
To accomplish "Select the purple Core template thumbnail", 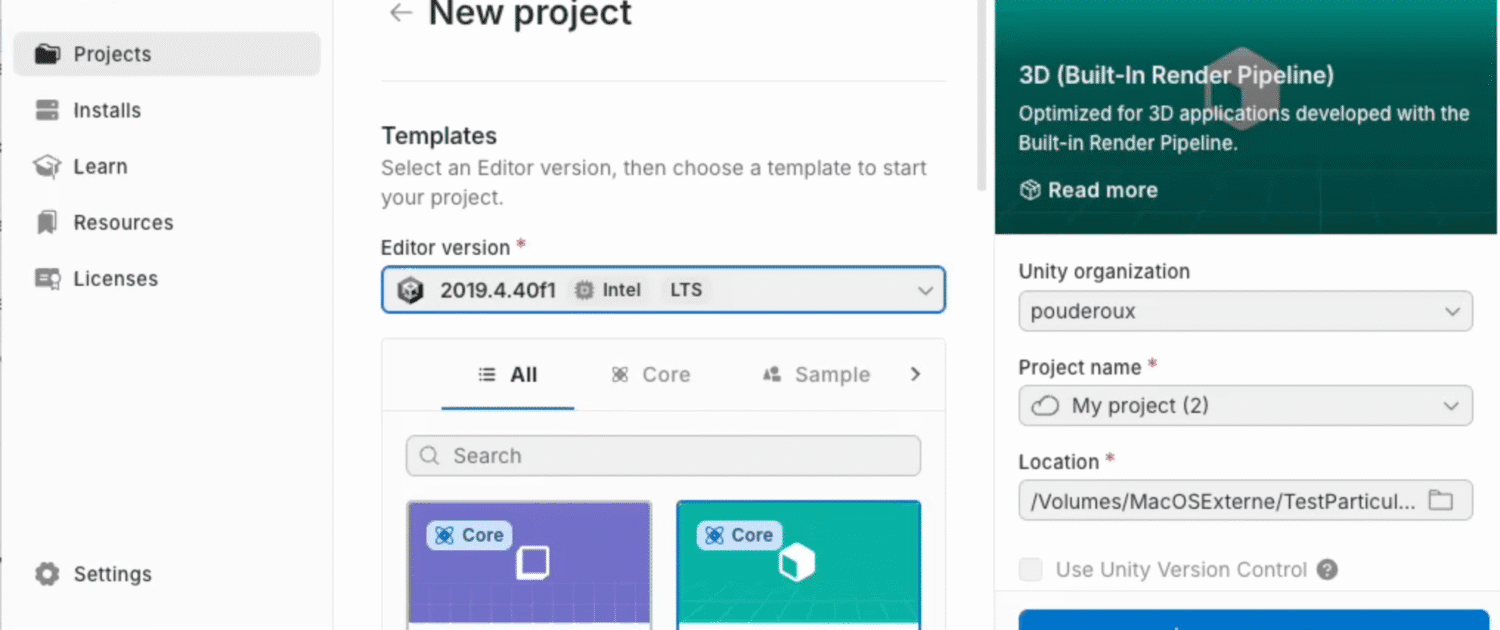I will [x=529, y=564].
